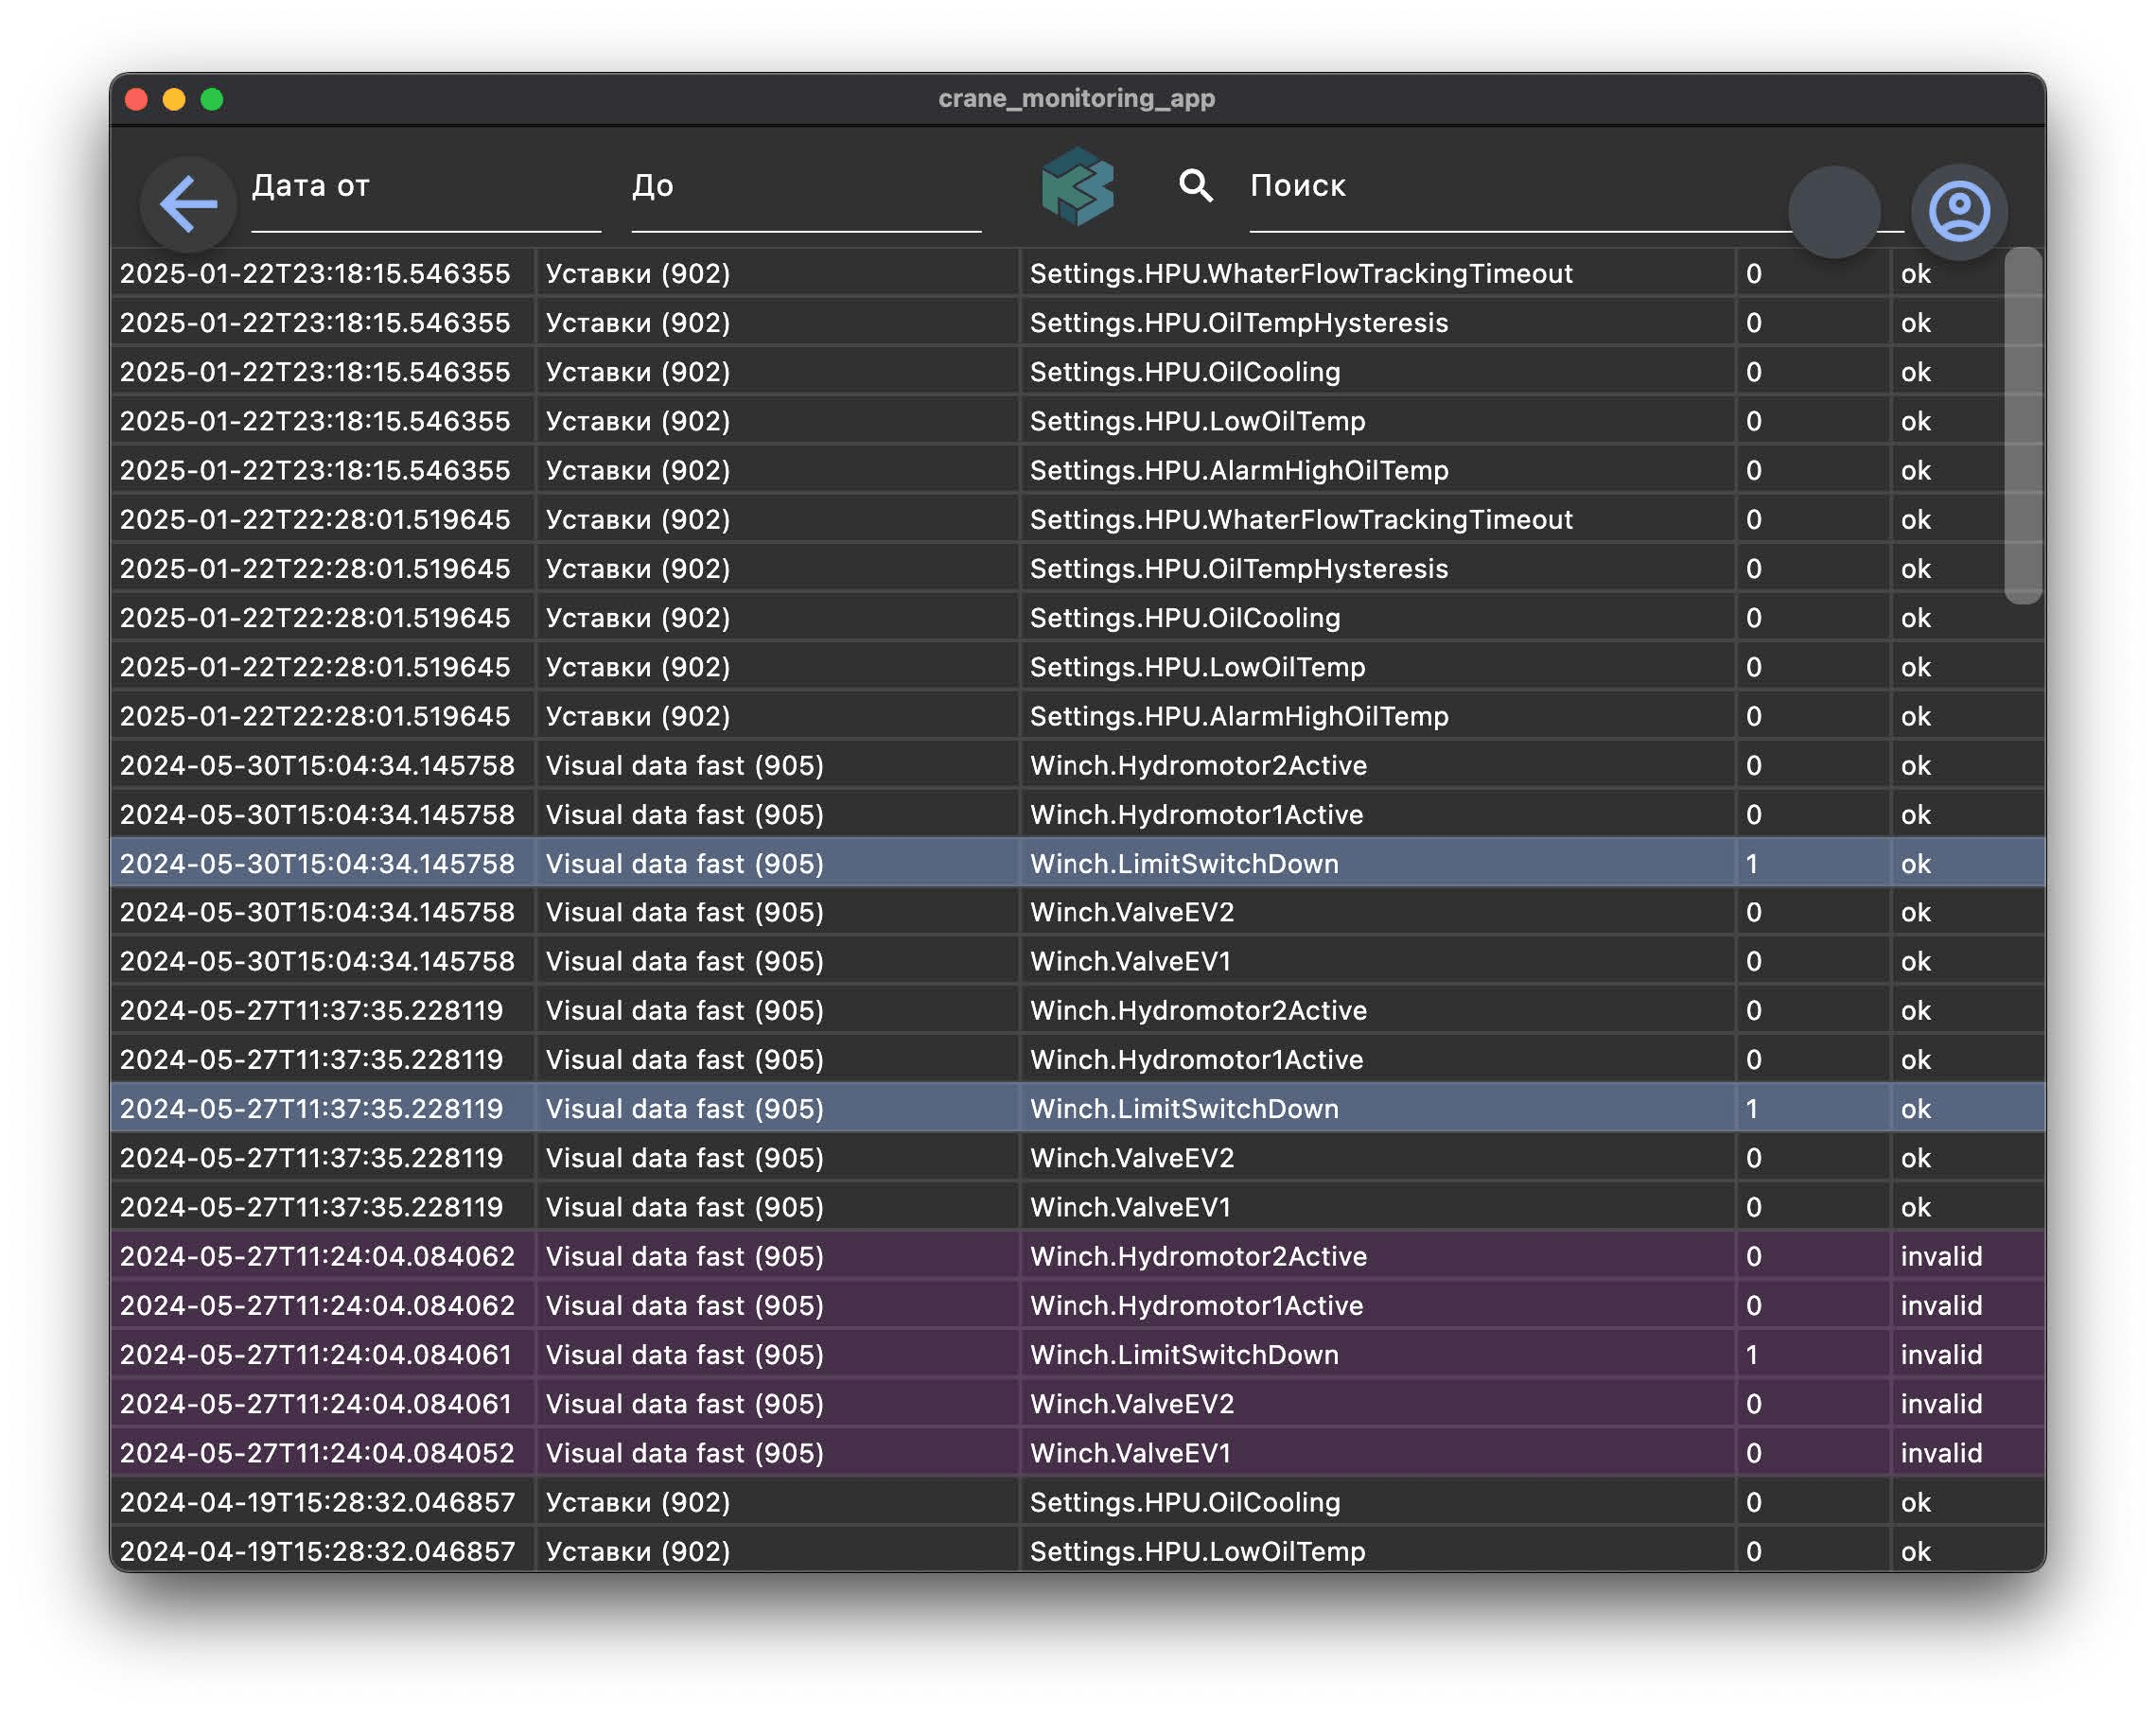This screenshot has height=1715, width=2156.
Task: Click Winch.ValveEV1 at 15:04:34
Action: click(x=1130, y=961)
